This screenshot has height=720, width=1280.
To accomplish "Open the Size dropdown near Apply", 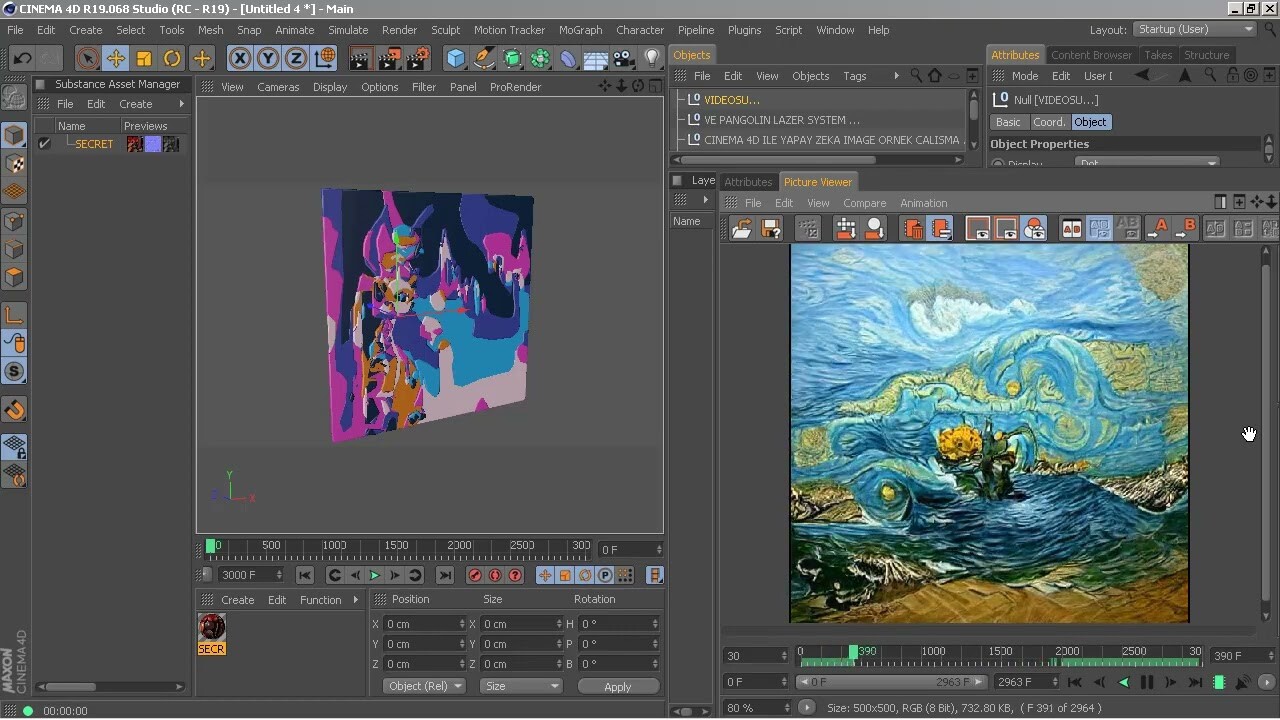I will point(521,686).
